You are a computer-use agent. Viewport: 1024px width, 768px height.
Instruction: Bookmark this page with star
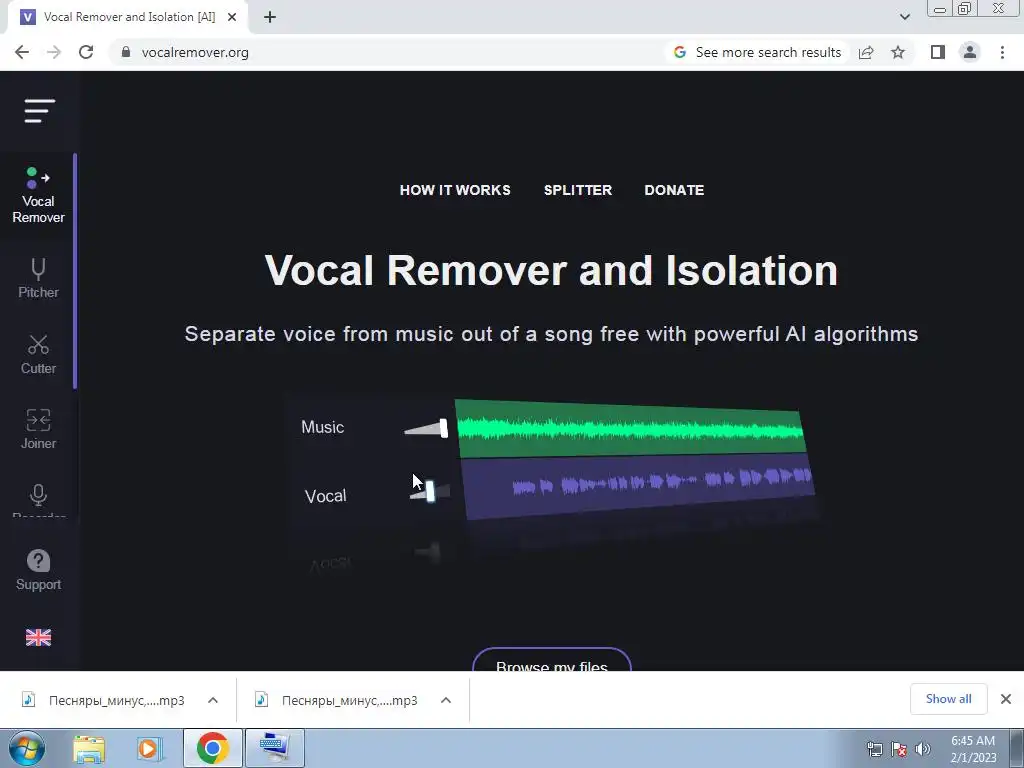click(x=898, y=52)
